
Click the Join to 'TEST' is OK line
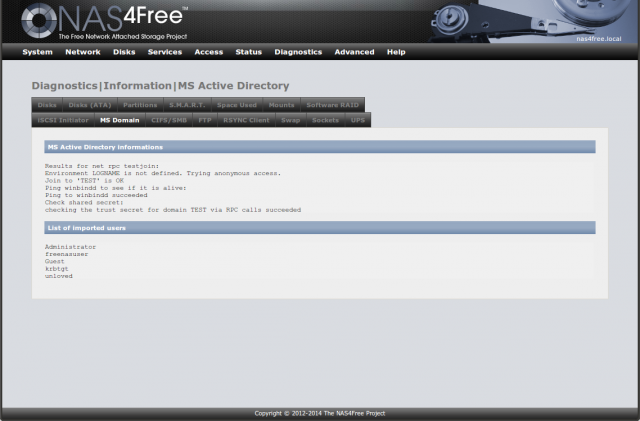(x=84, y=180)
